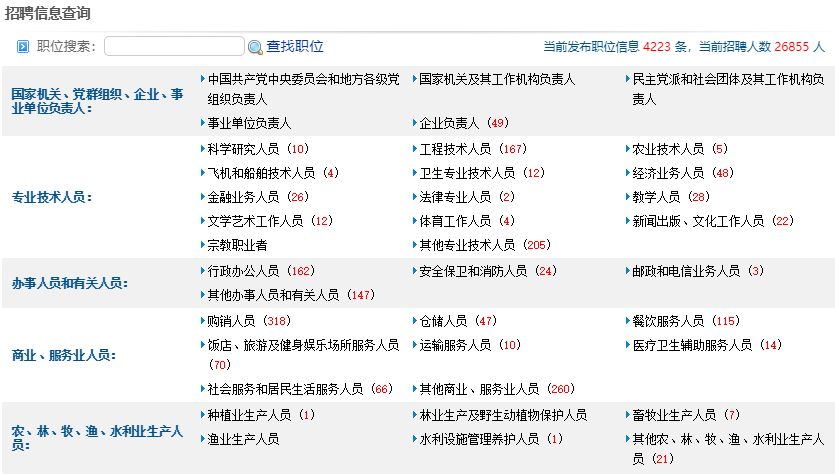
Task: Click the arrow bullet beside 仓储人员
Action: coord(412,321)
